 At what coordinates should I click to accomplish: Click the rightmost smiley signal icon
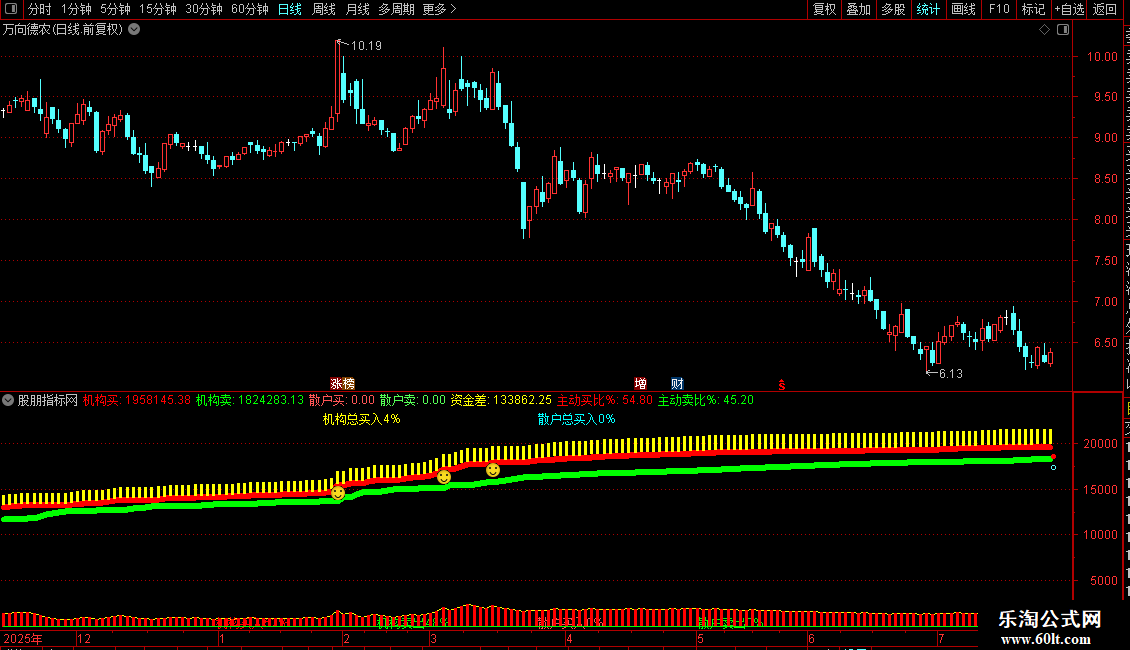[493, 470]
